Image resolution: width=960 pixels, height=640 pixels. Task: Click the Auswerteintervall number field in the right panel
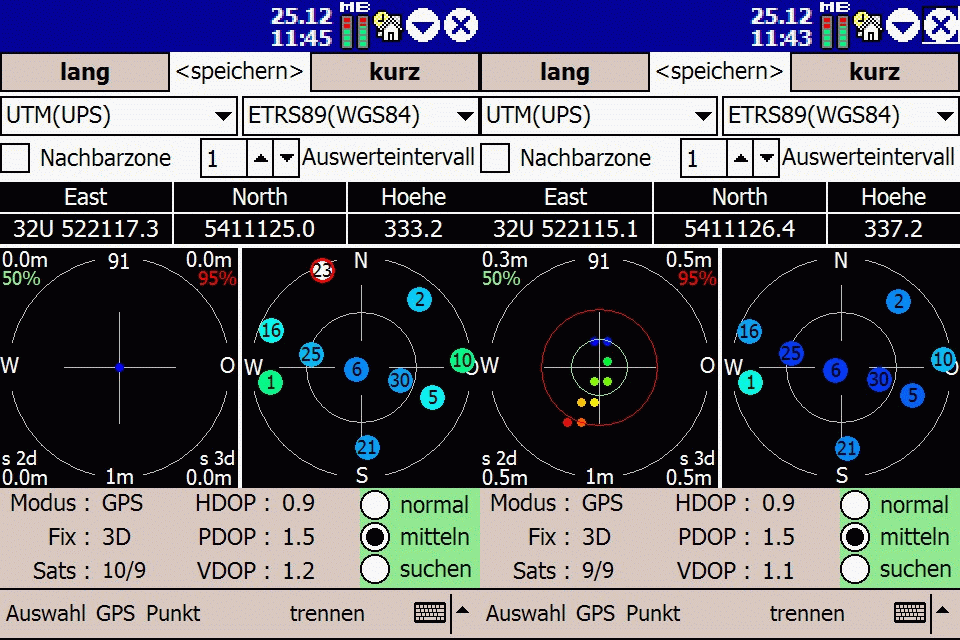pos(704,157)
